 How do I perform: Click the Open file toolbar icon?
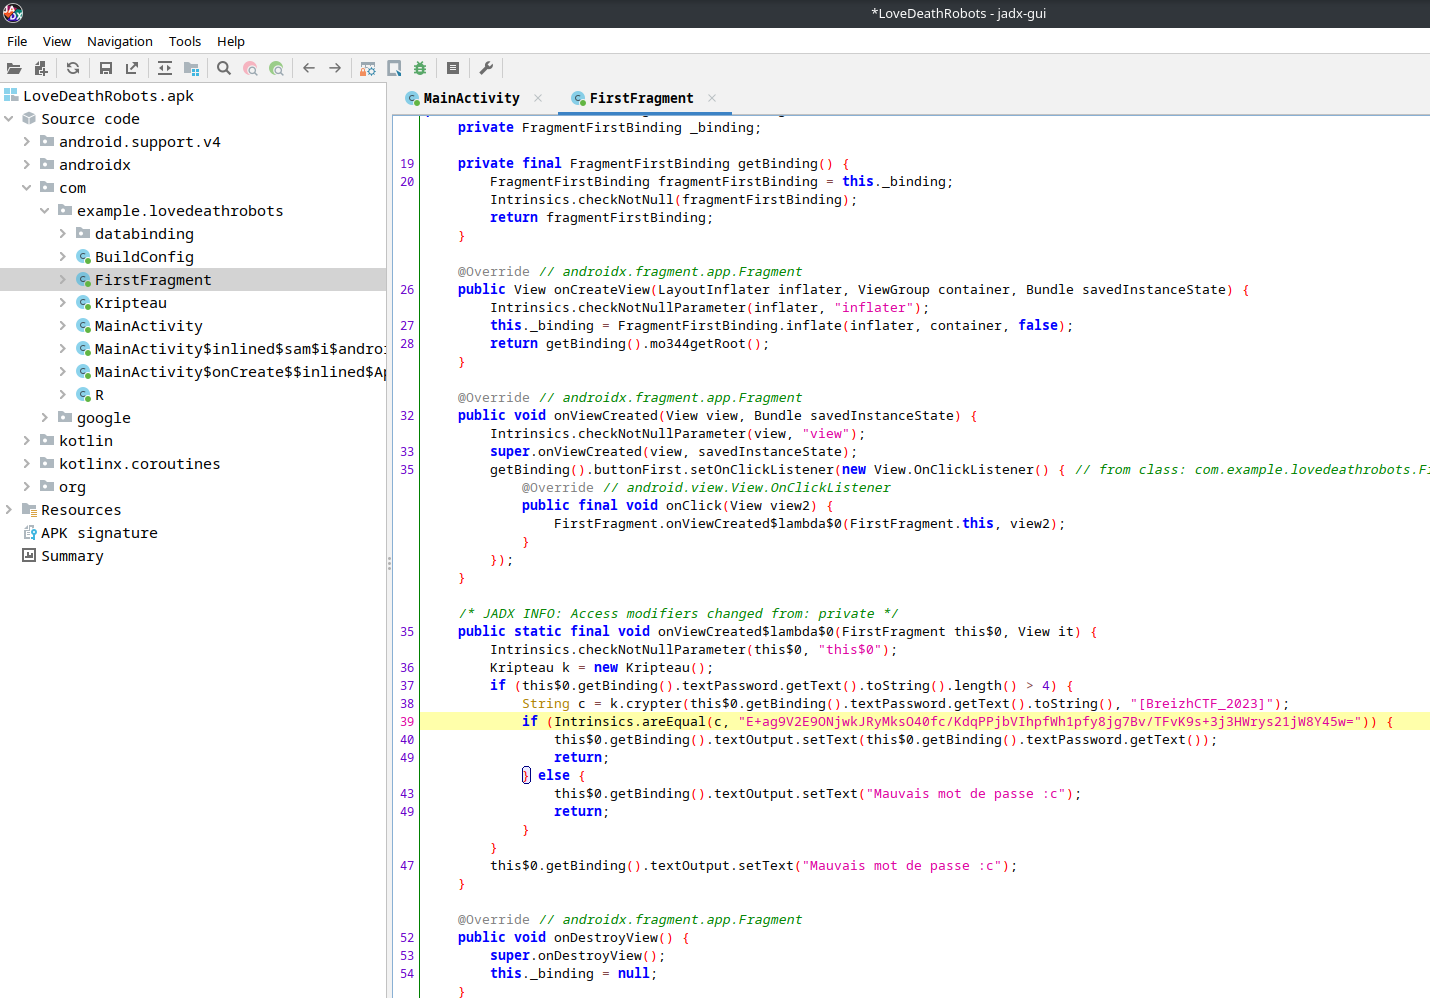point(14,68)
